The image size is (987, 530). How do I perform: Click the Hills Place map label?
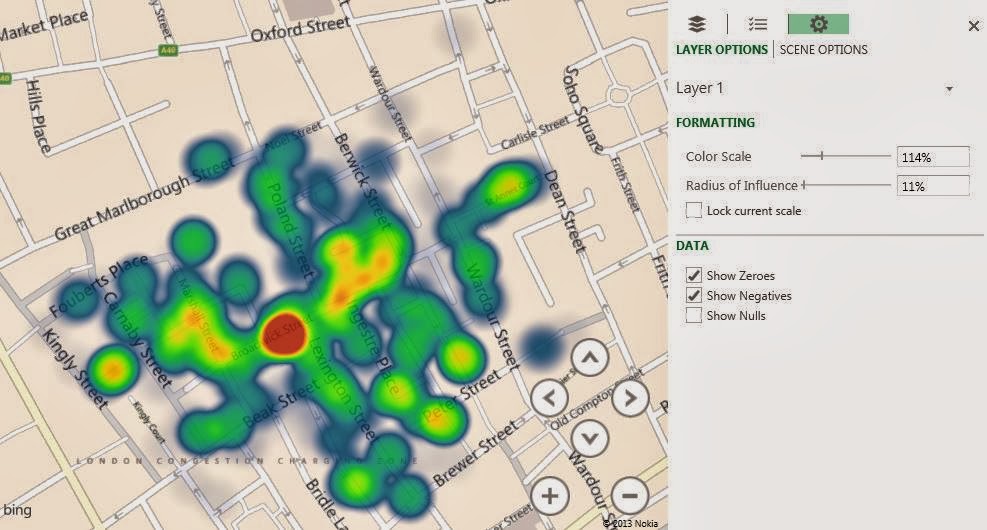(x=38, y=116)
